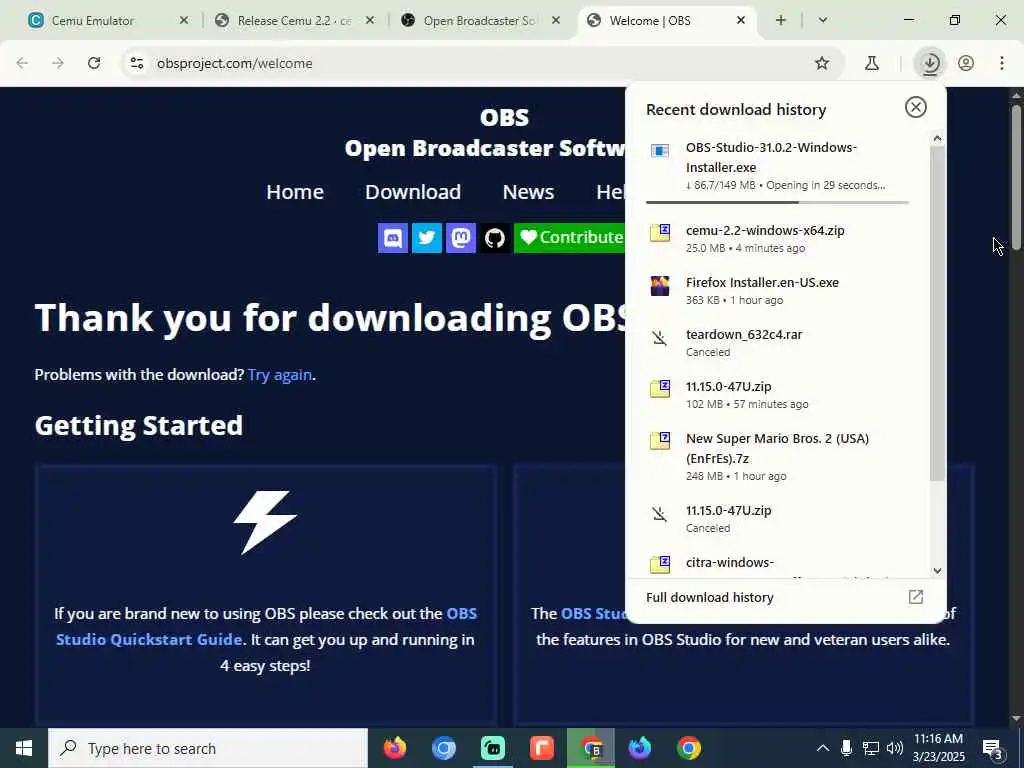This screenshot has height=768, width=1024.
Task: Close the Cemu Emulator tab
Action: coord(184,20)
